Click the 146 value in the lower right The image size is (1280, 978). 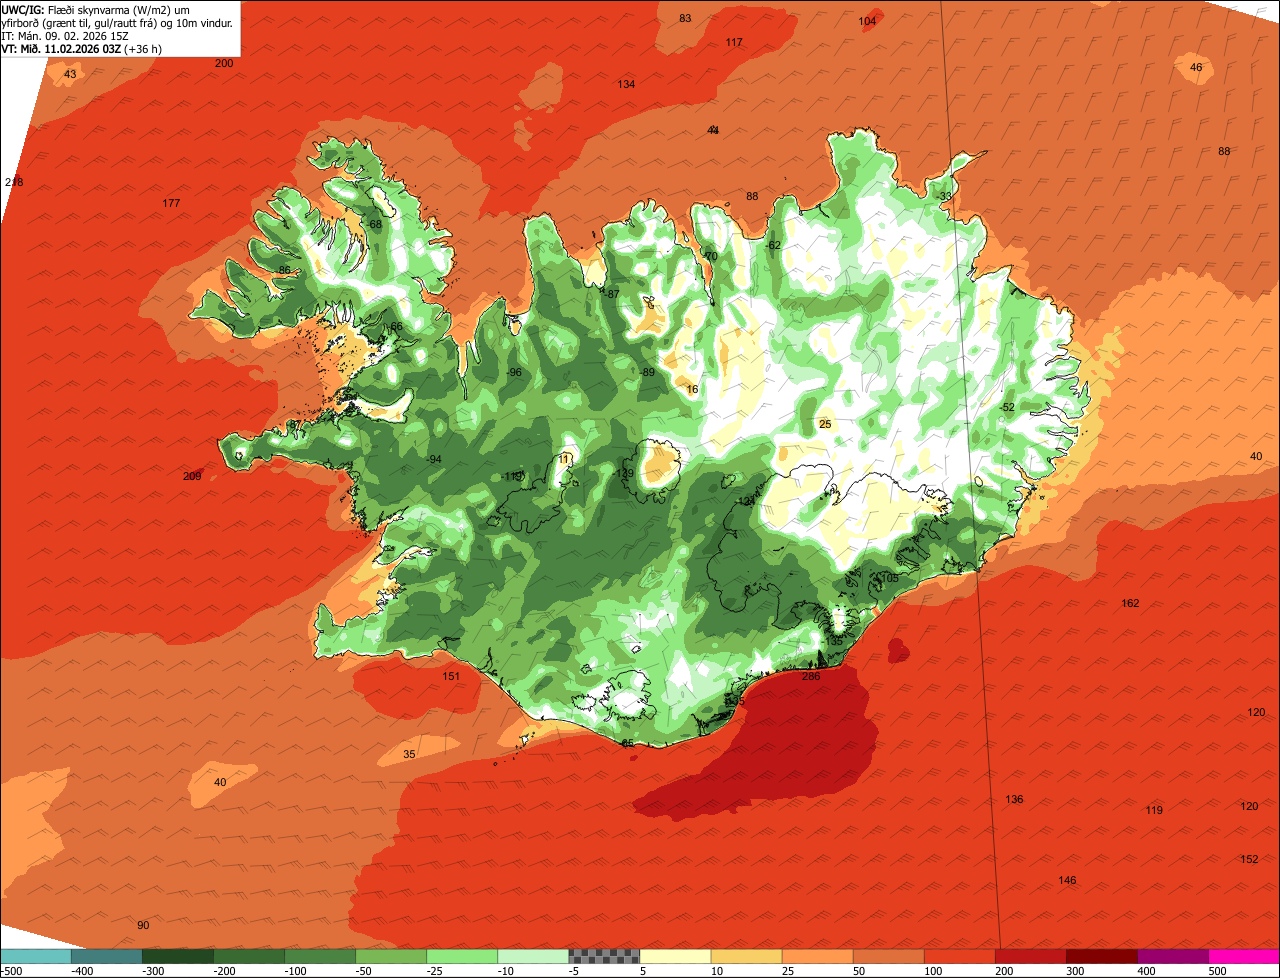pyautogui.click(x=1067, y=881)
